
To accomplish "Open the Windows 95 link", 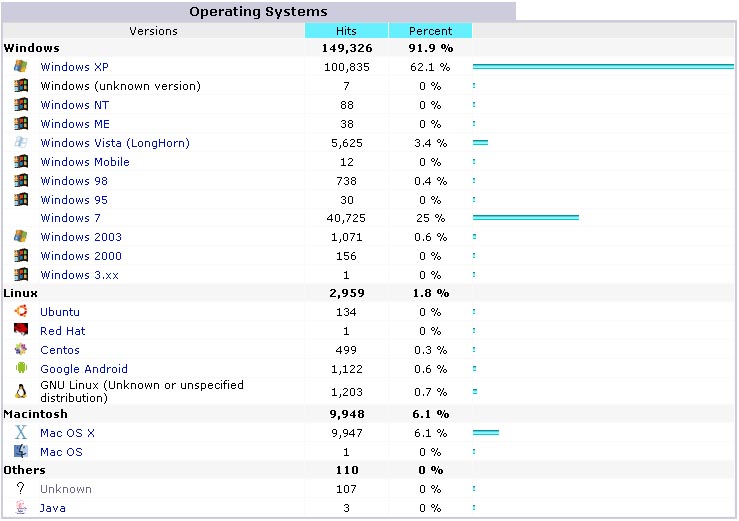I will pos(74,200).
